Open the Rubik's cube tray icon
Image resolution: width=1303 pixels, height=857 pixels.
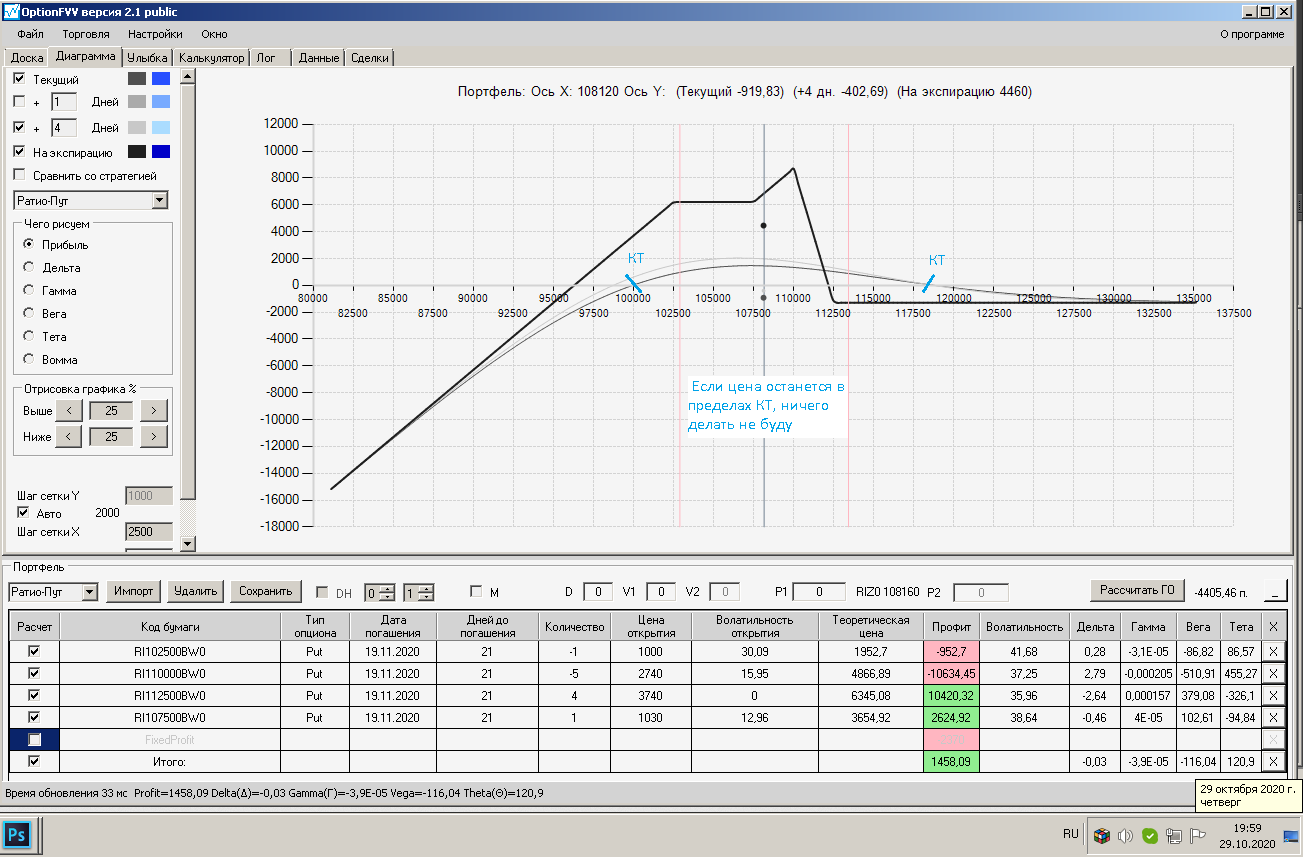(x=1101, y=835)
